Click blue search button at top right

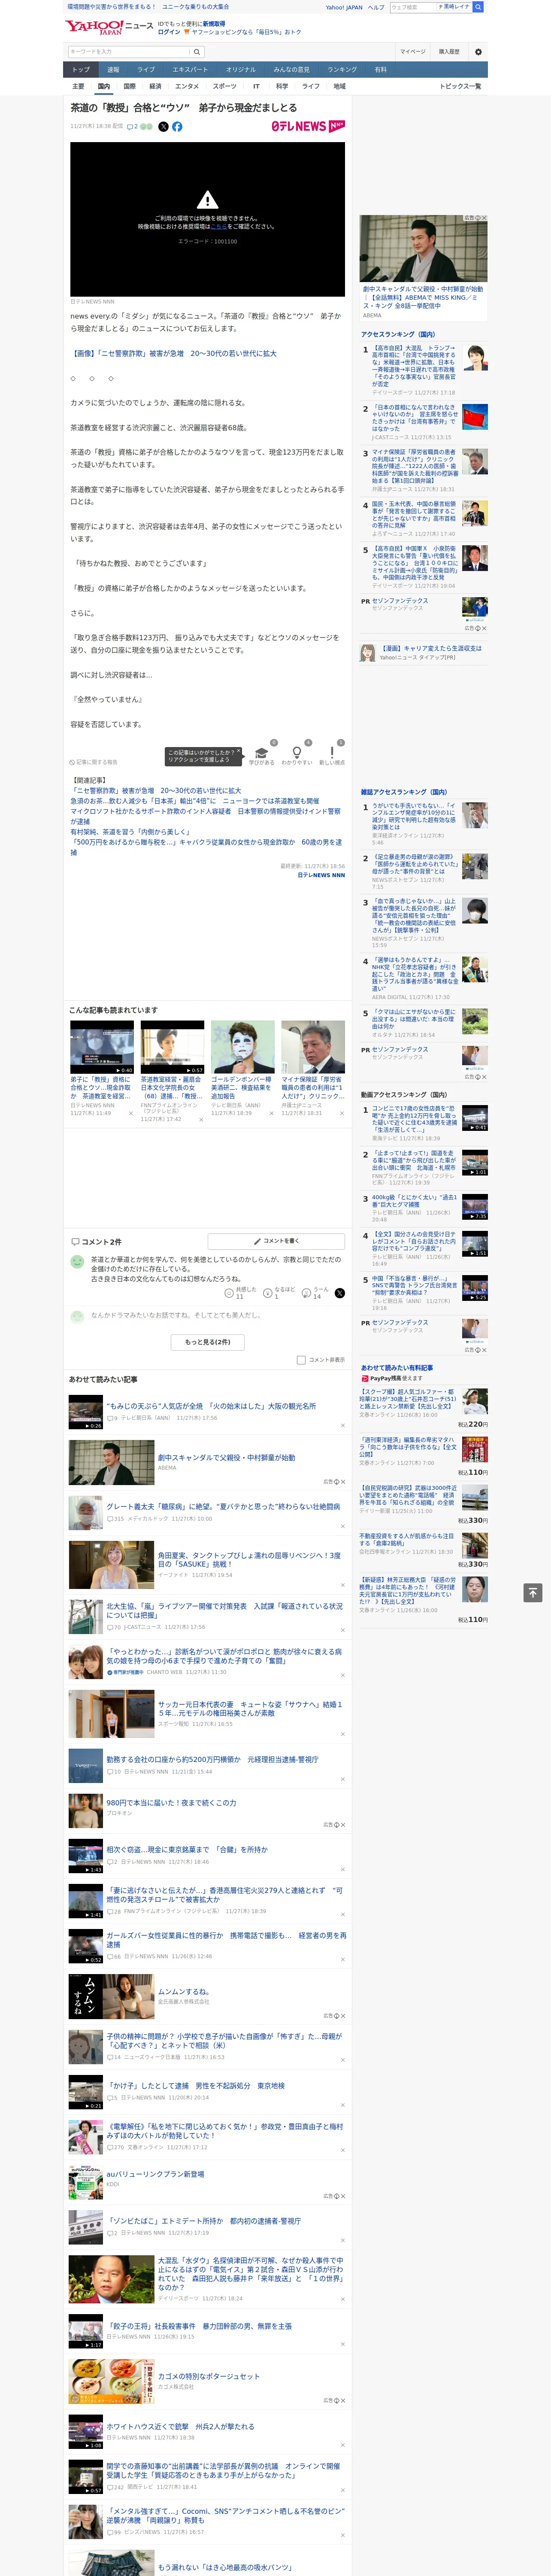pyautogui.click(x=478, y=7)
